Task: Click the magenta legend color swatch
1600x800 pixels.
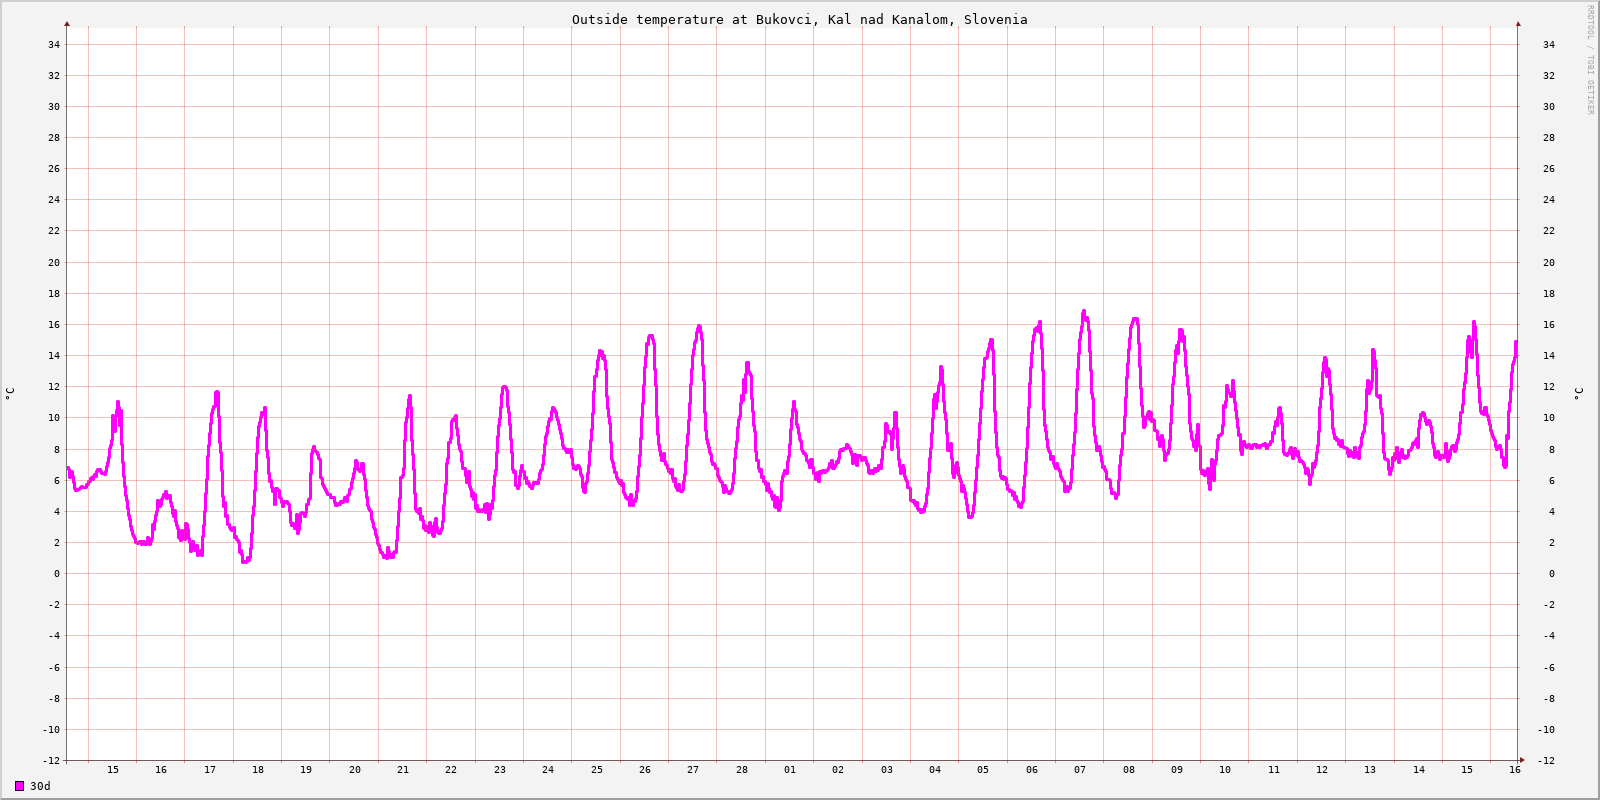Action: pyautogui.click(x=19, y=786)
